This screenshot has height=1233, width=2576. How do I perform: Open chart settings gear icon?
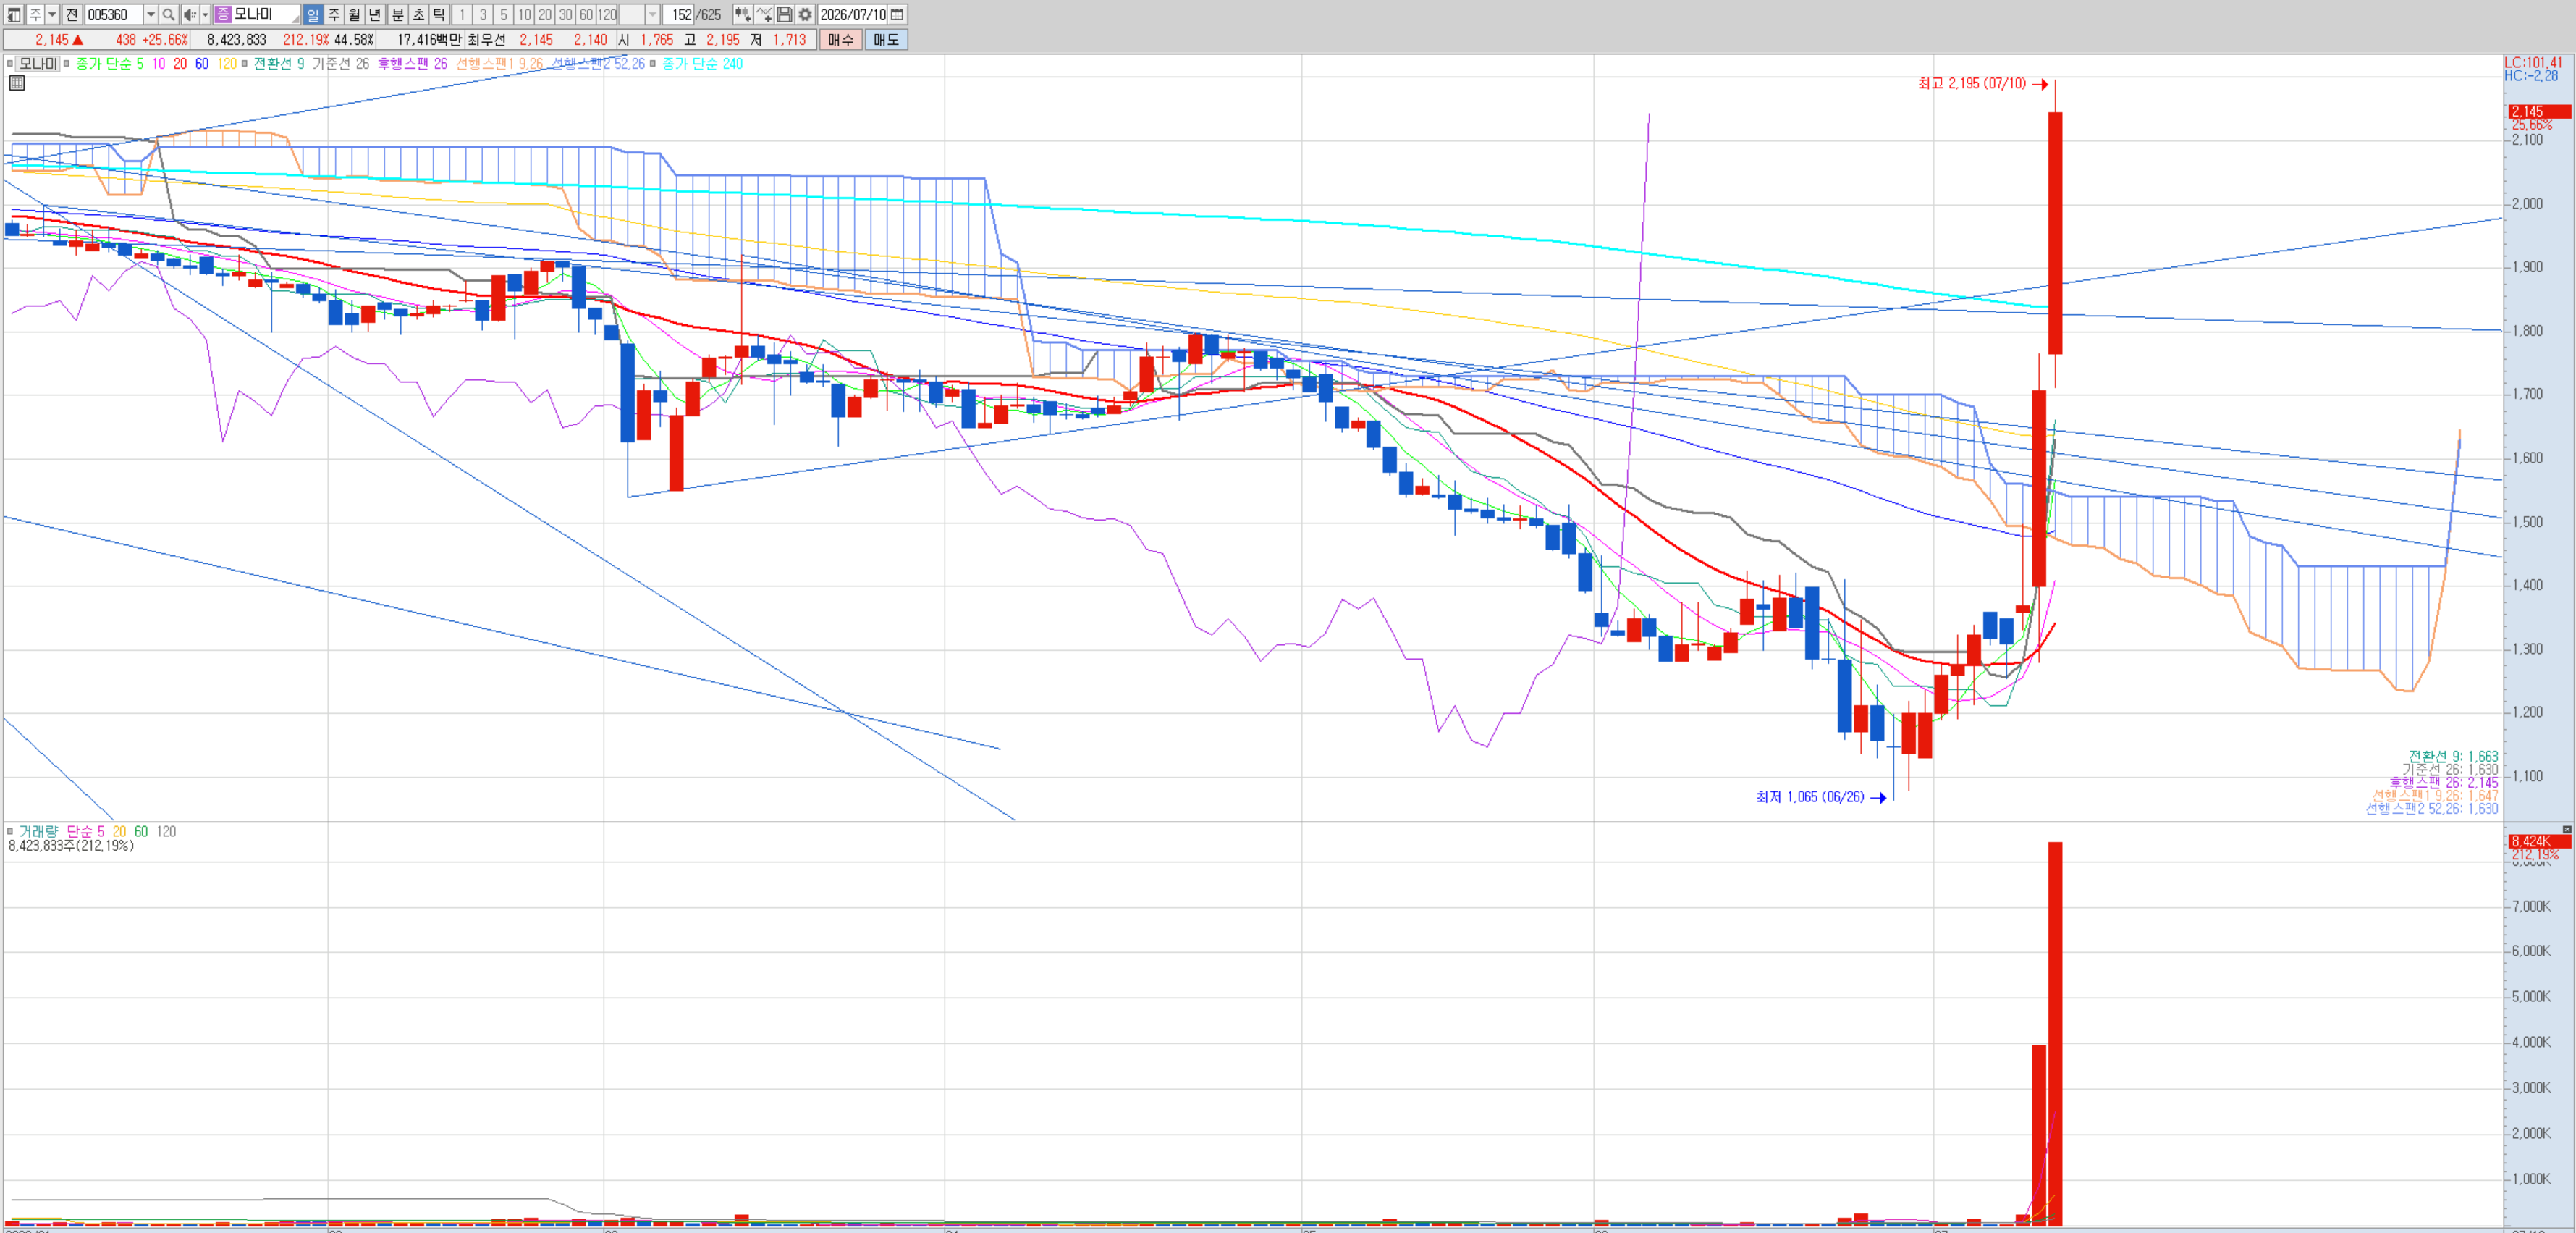tap(805, 14)
